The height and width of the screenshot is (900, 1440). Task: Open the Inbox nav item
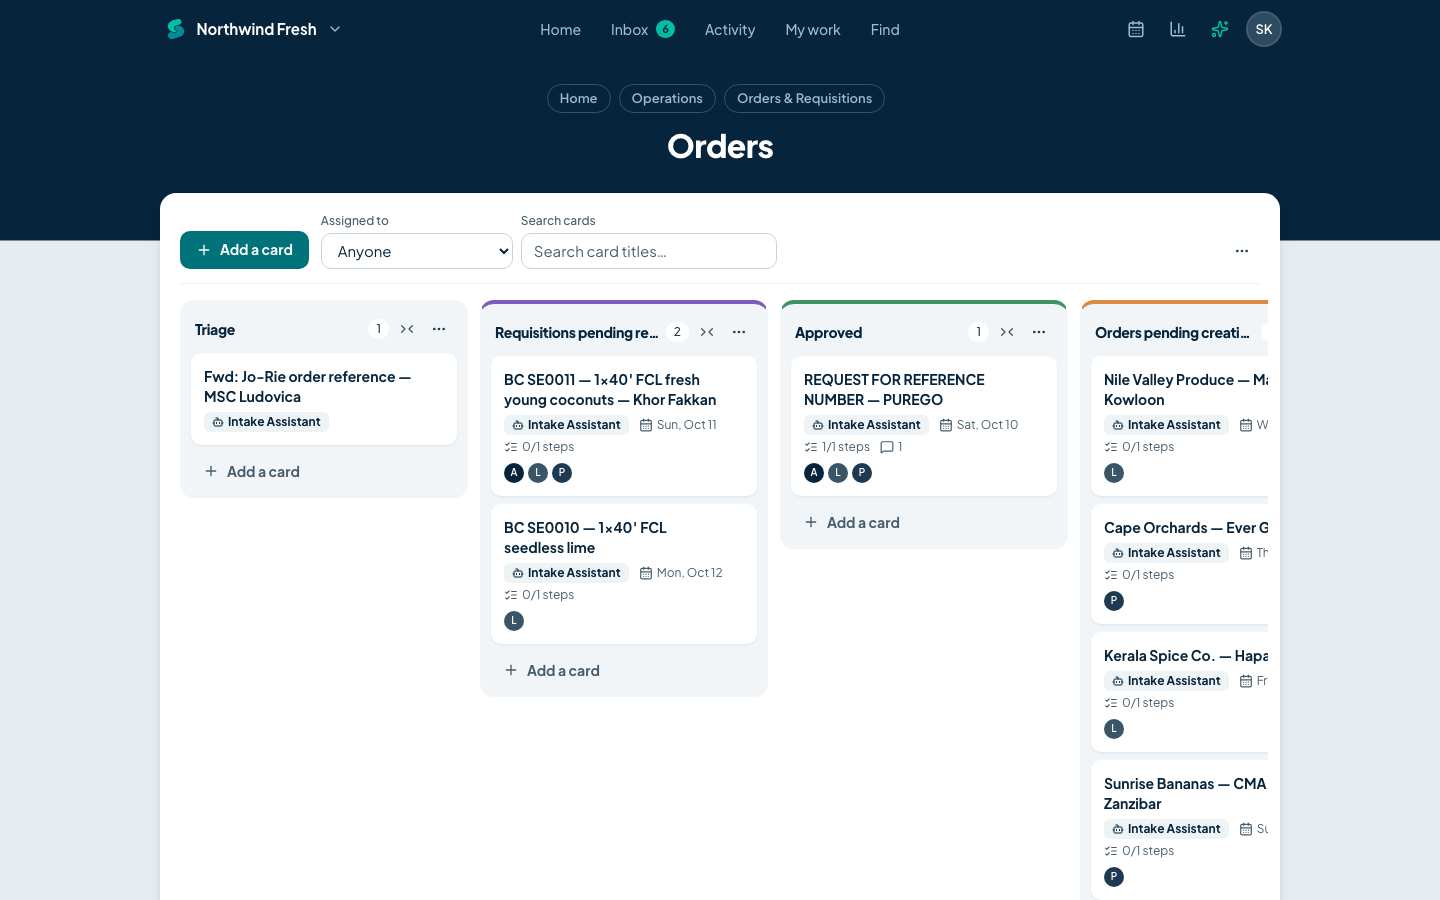pyautogui.click(x=642, y=30)
